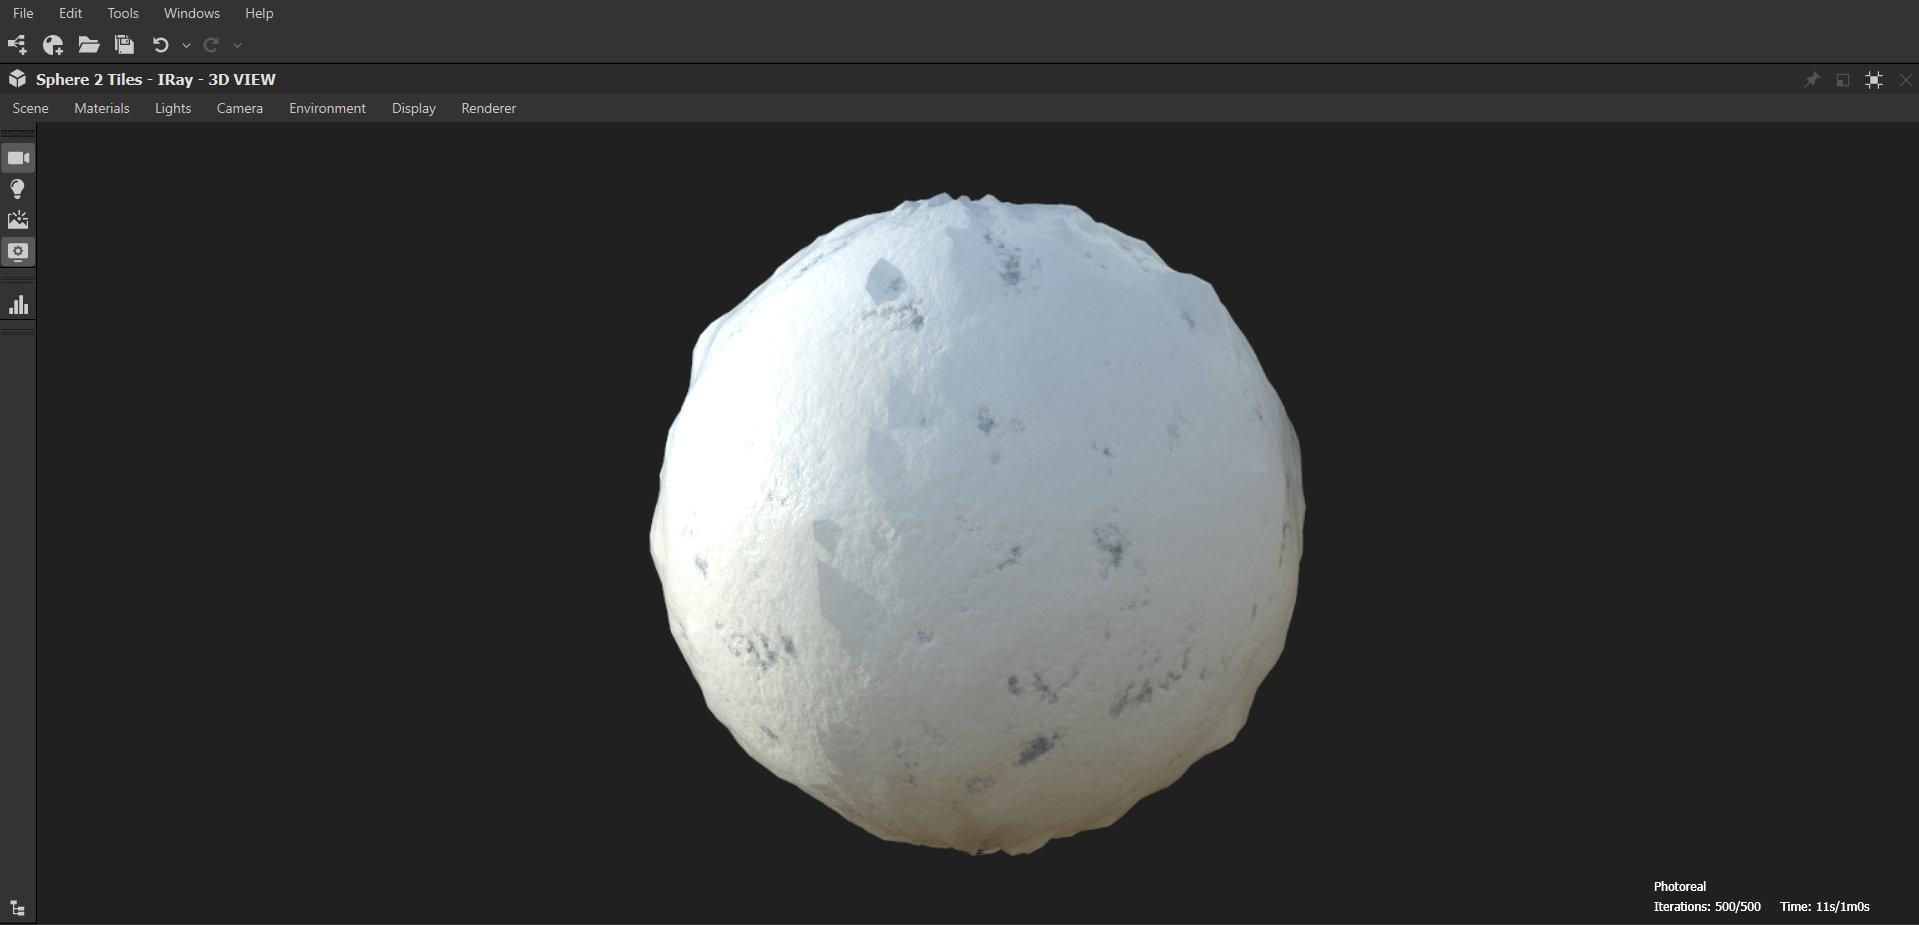This screenshot has height=925, width=1919.
Task: Click the 'Photoreal' render mode label
Action: [x=1680, y=886]
